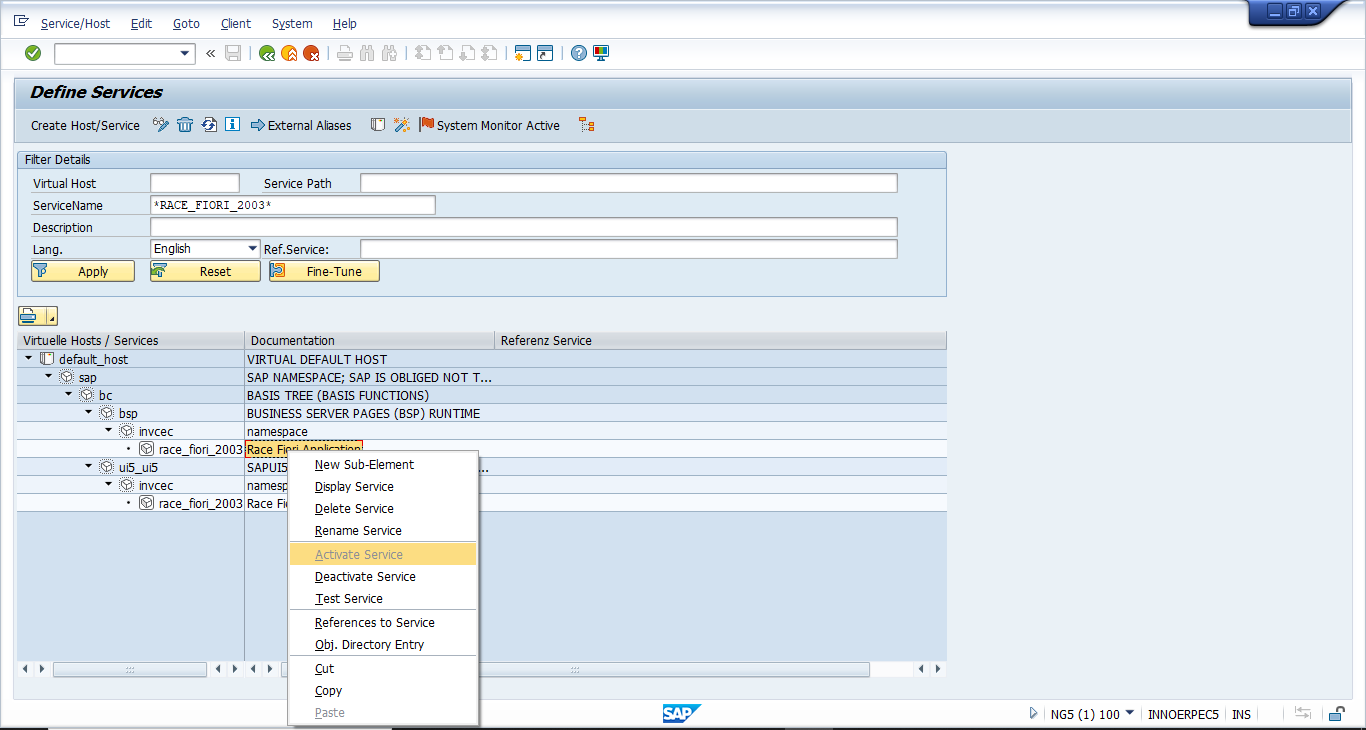Click the red Cancel icon
The image size is (1366, 730).
pos(312,54)
